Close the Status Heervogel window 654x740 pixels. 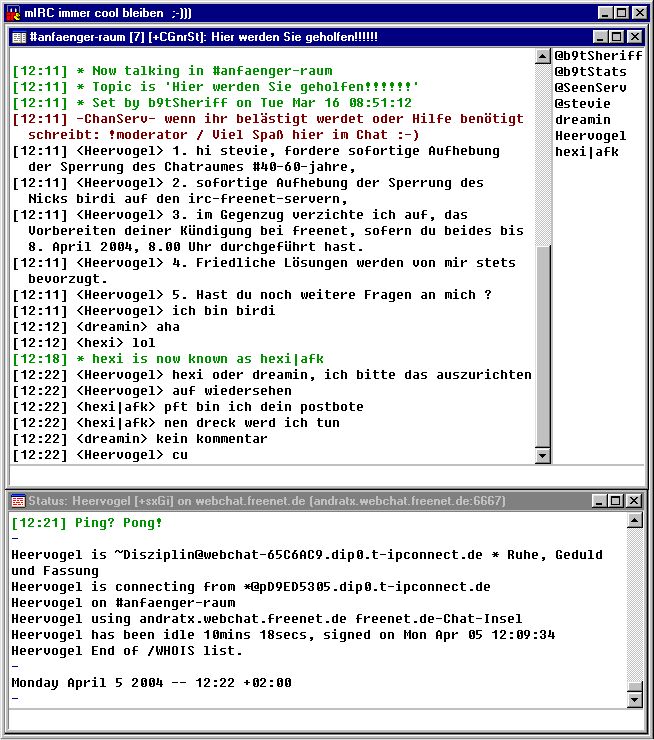point(634,501)
